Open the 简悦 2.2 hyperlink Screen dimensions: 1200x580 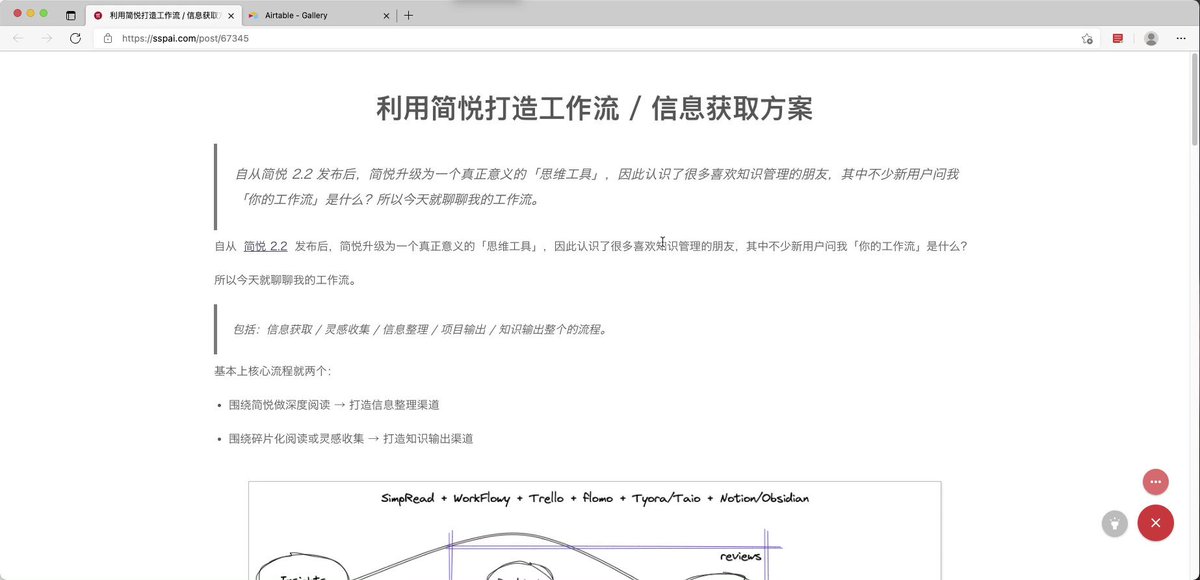(x=265, y=246)
